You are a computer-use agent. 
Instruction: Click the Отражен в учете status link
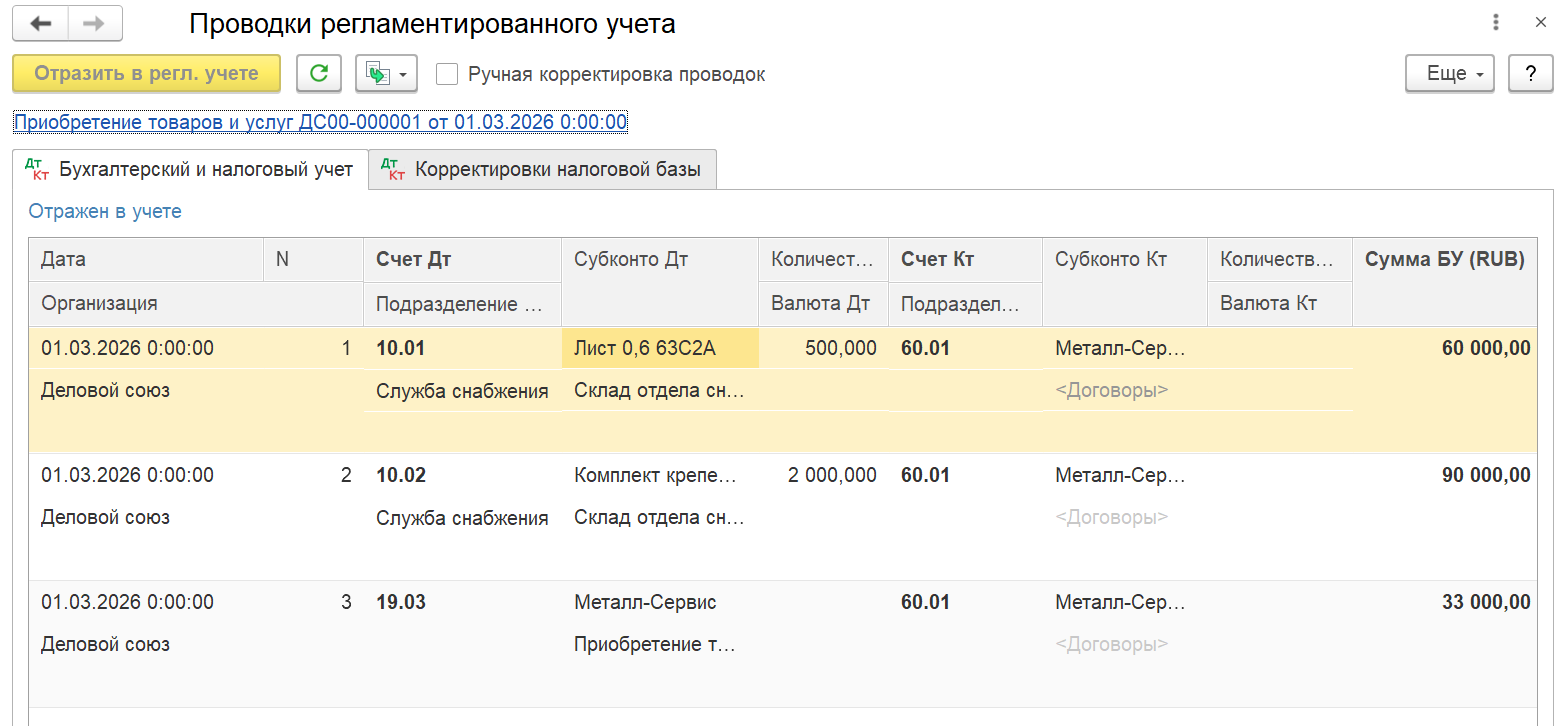tap(105, 211)
